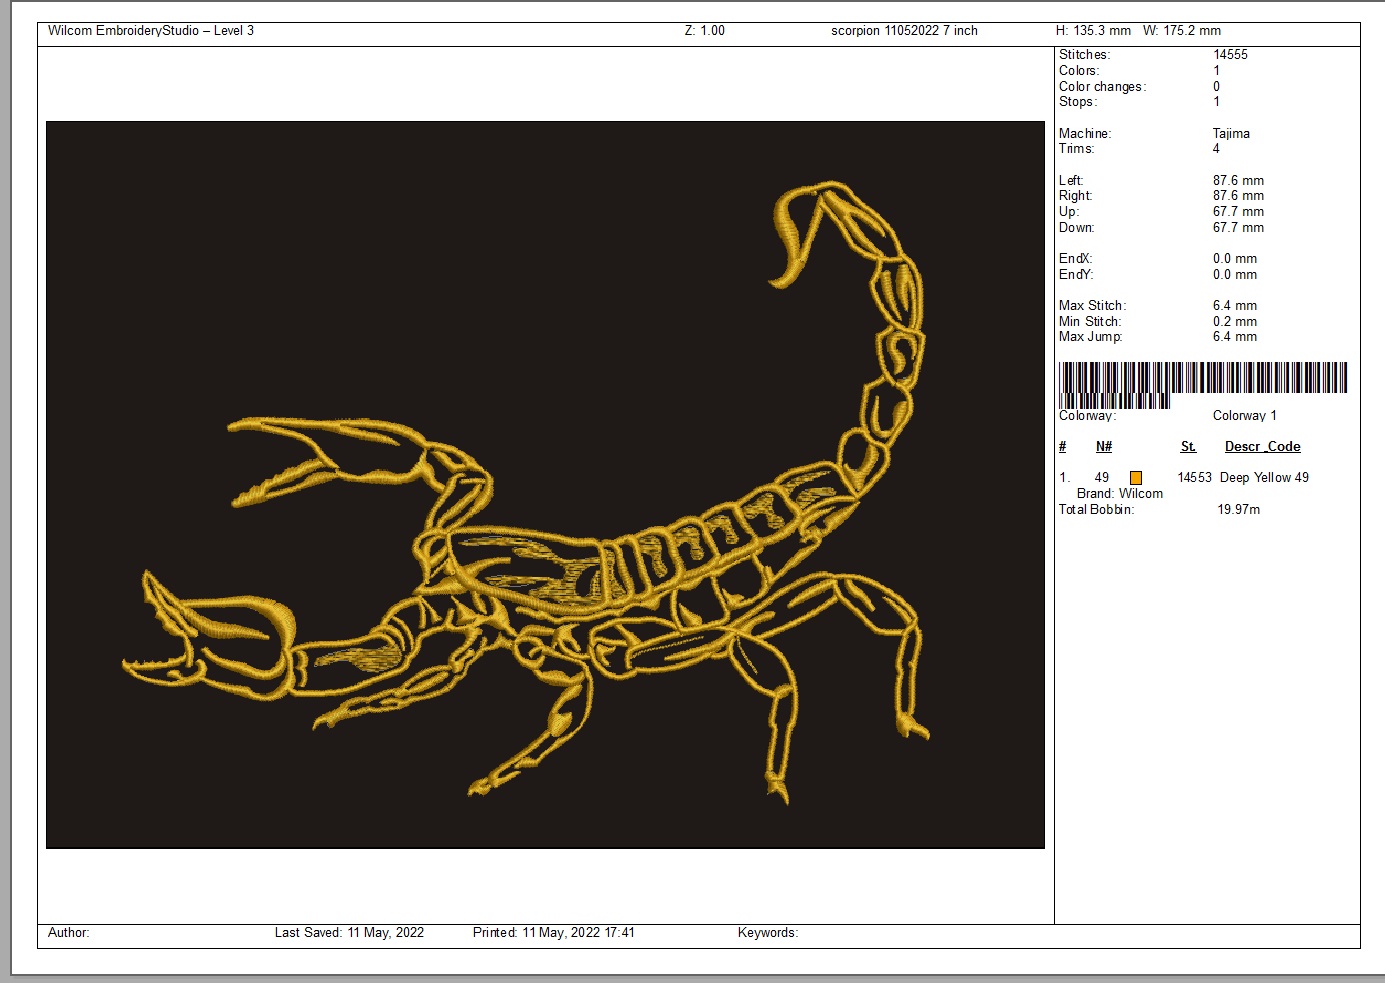
Task: Click the "EndY:" label
Action: (1076, 275)
